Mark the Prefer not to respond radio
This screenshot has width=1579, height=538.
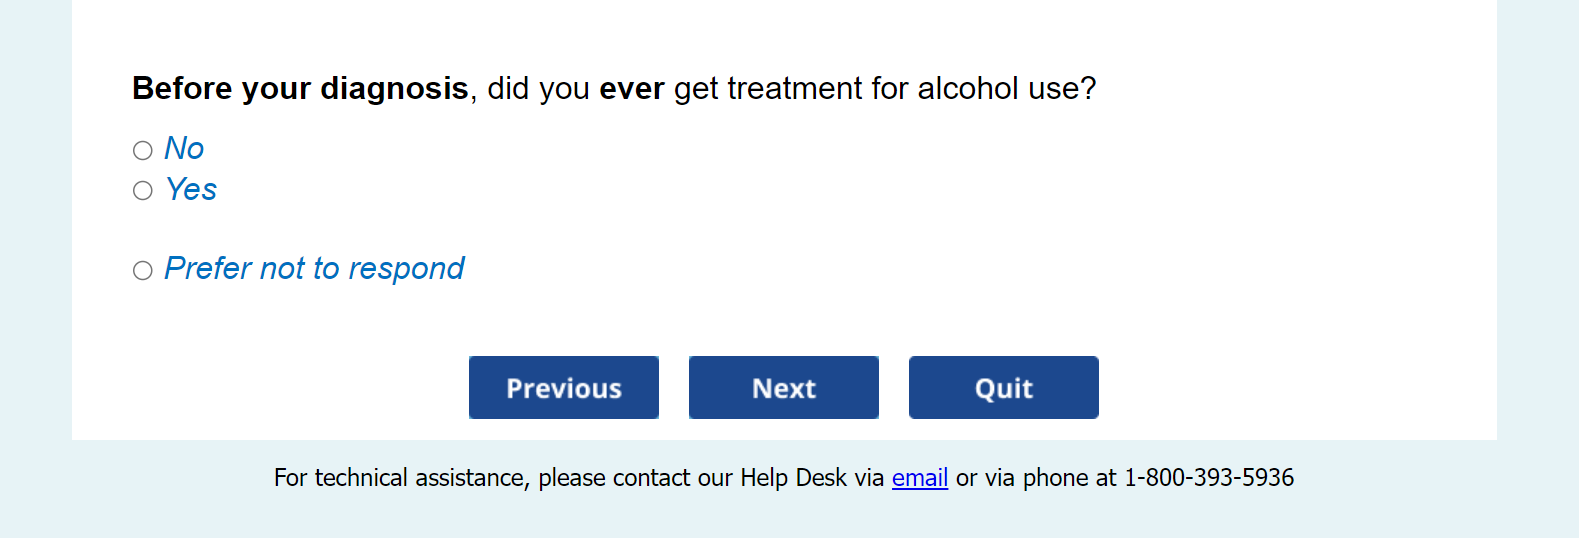click(143, 270)
